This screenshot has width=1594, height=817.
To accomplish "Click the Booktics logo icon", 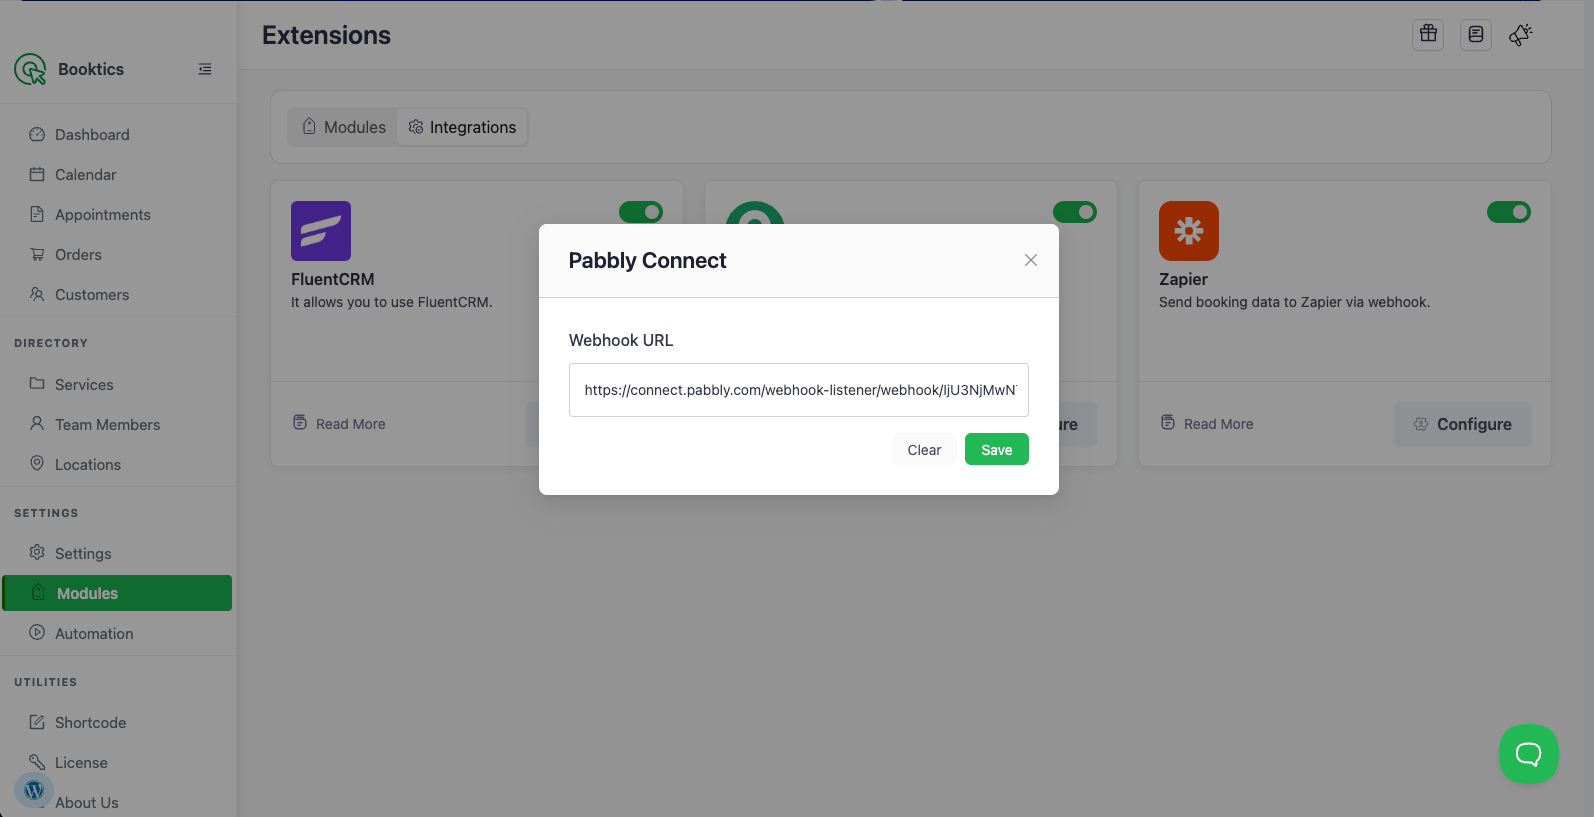I will [x=30, y=69].
